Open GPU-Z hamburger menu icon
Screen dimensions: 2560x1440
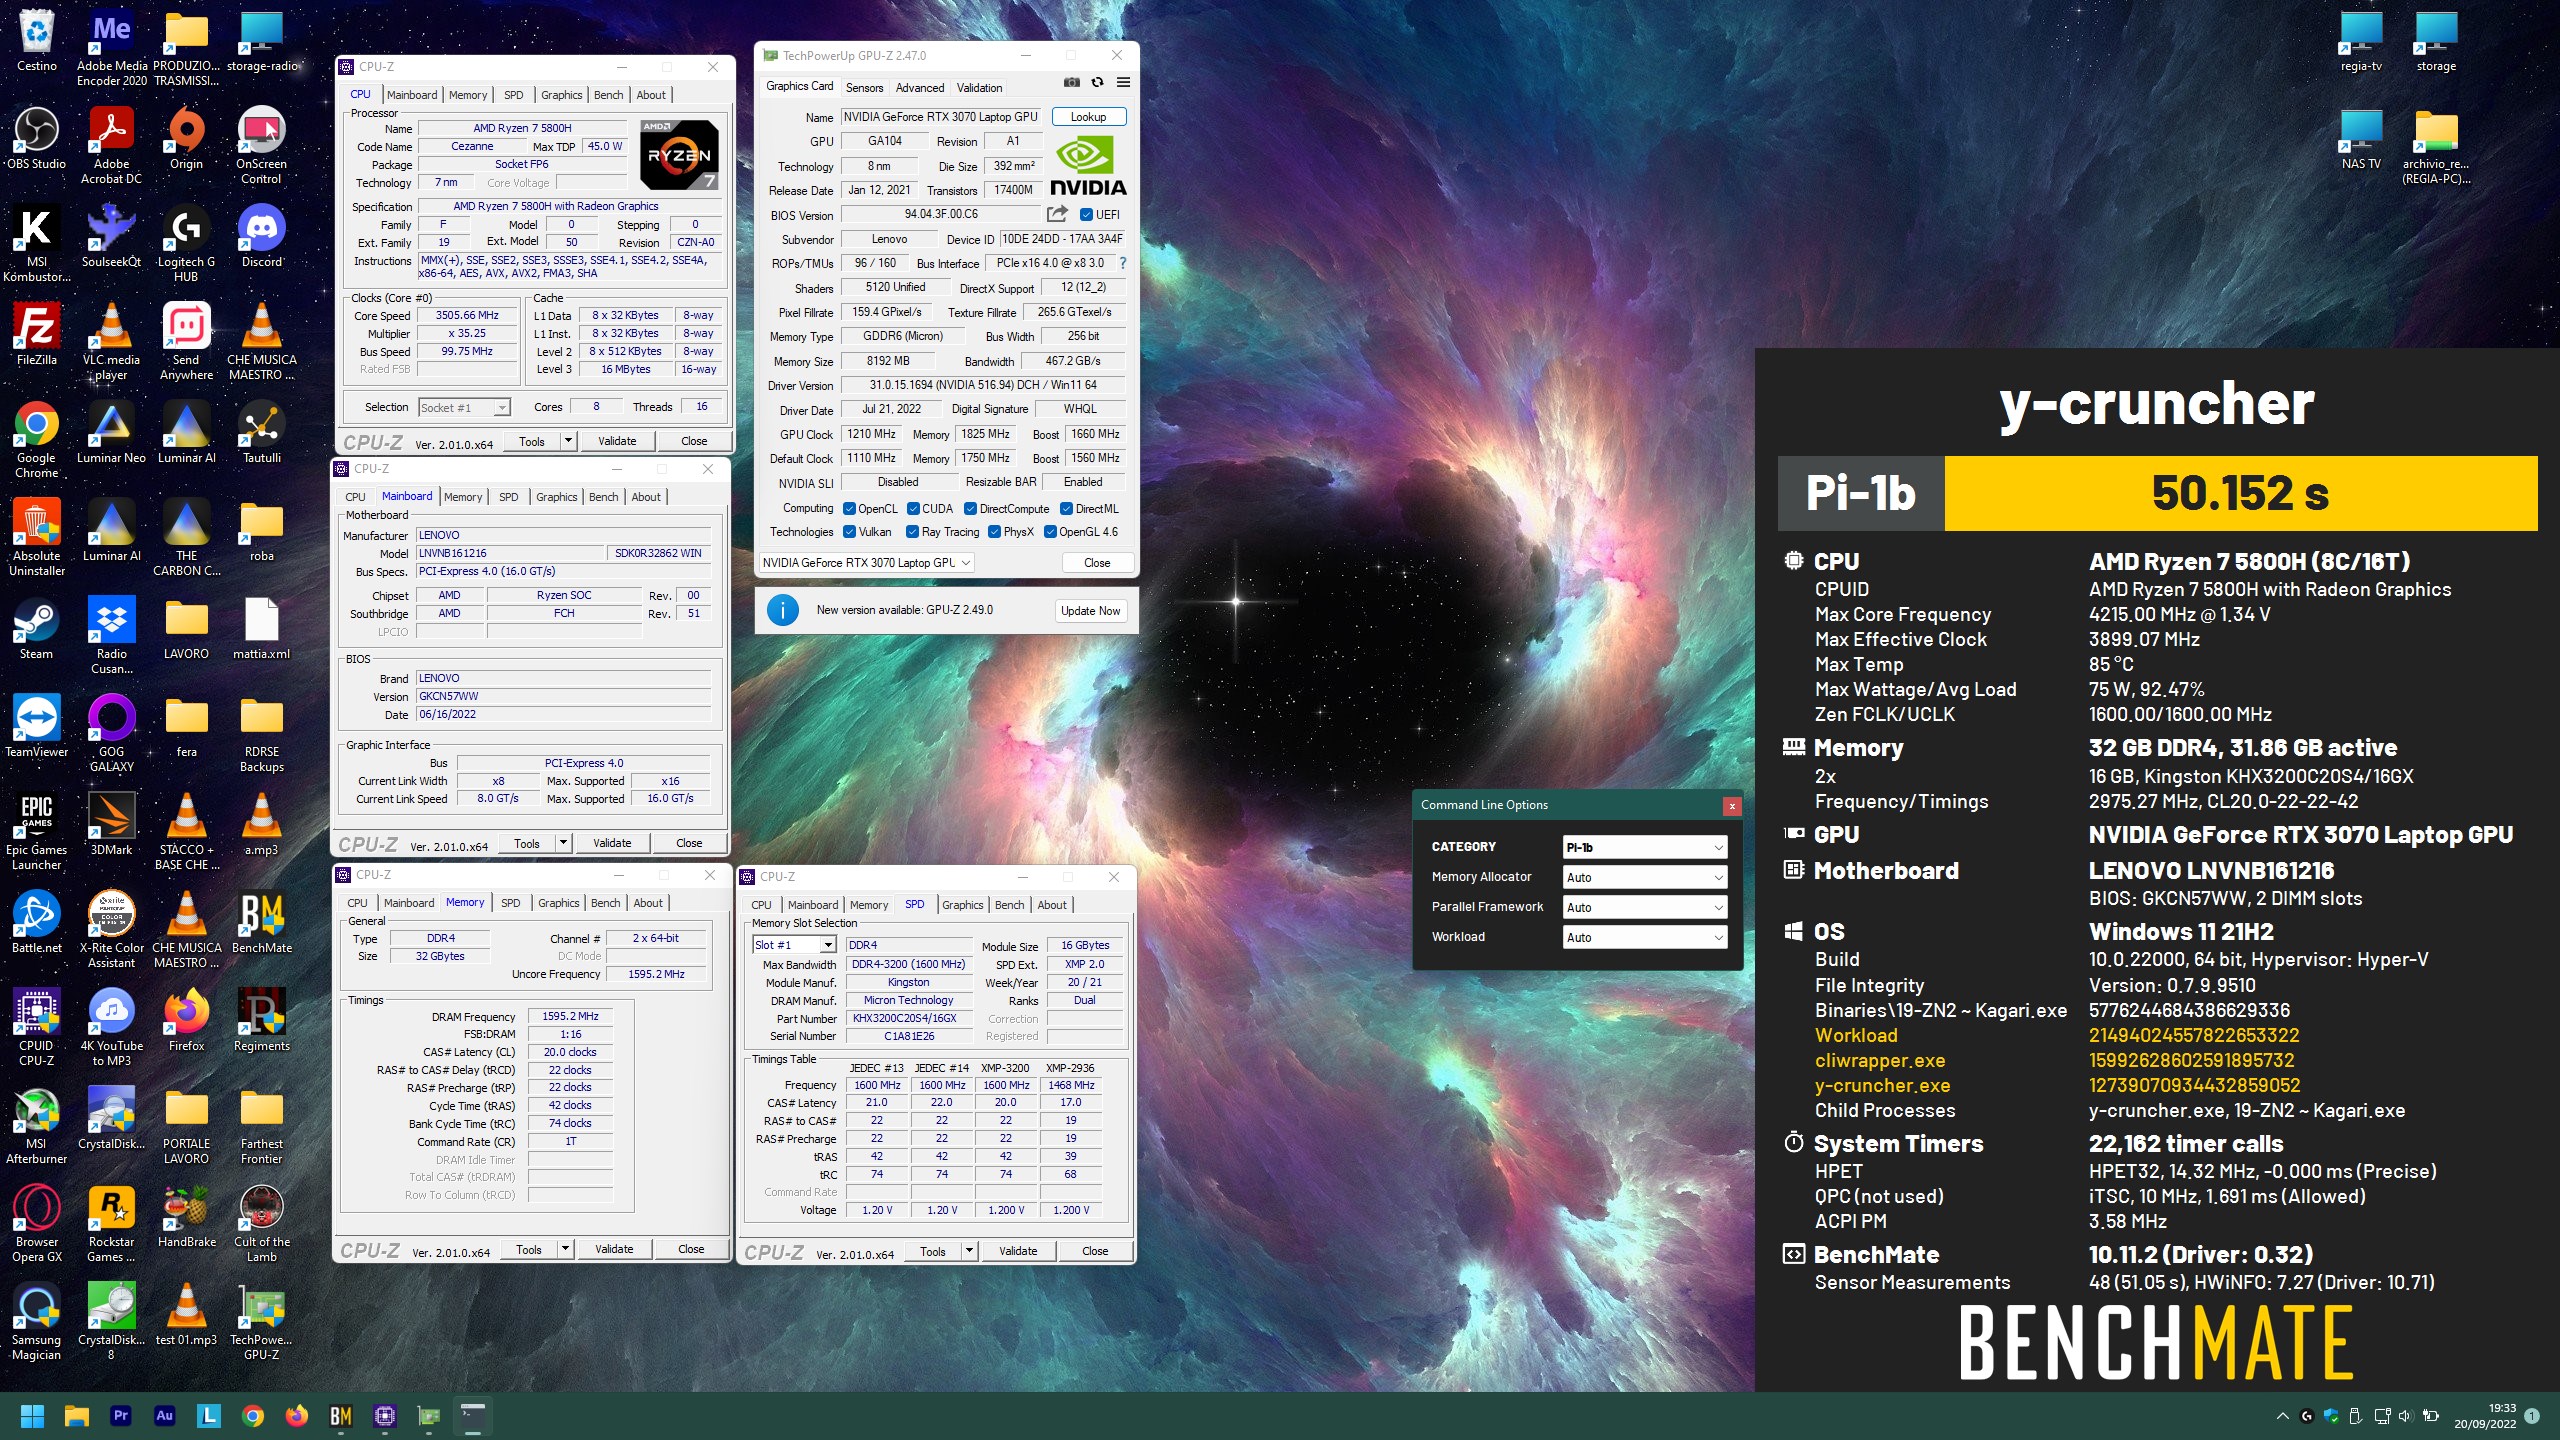tap(1123, 83)
